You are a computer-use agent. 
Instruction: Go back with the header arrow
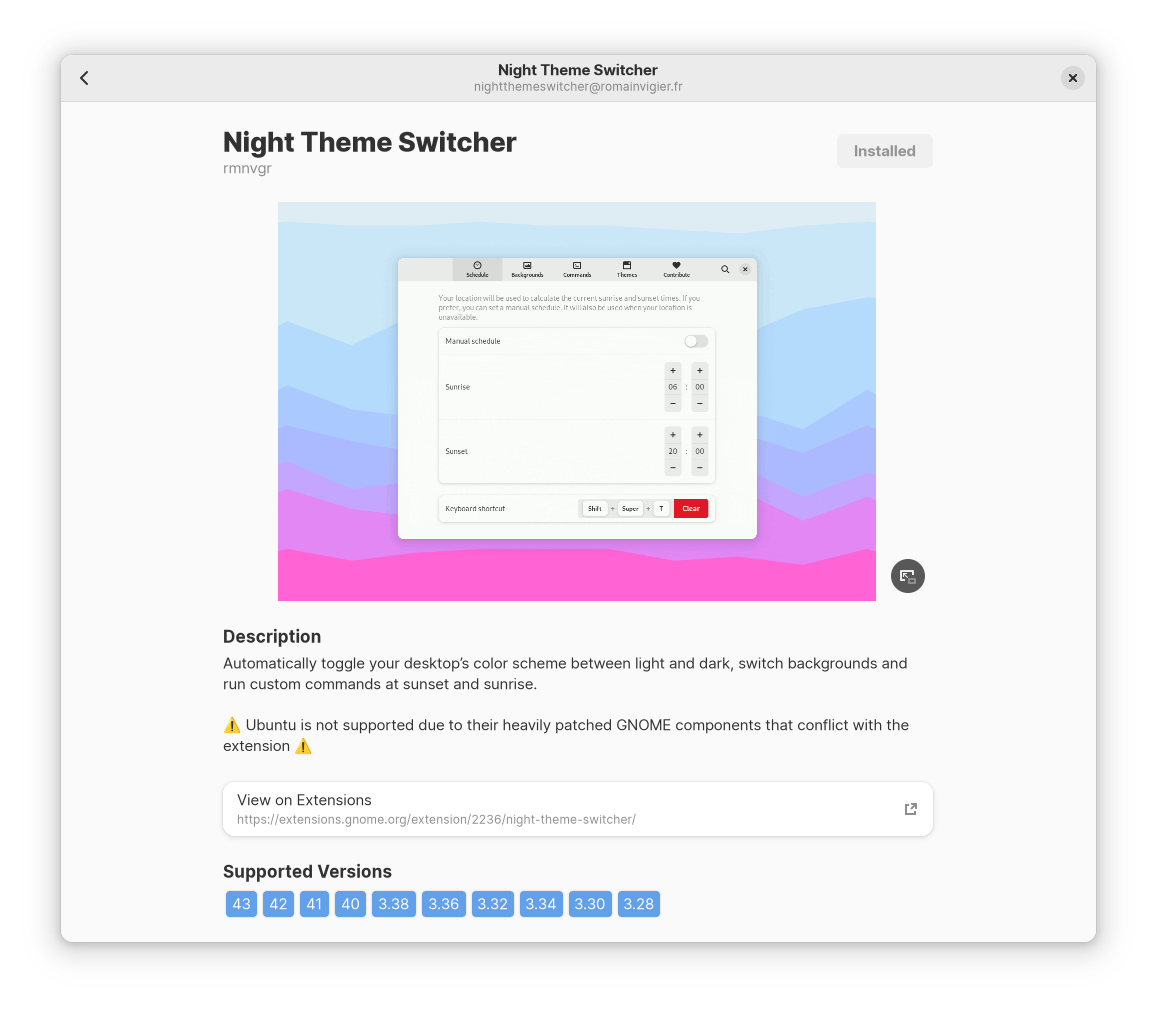pos(84,78)
